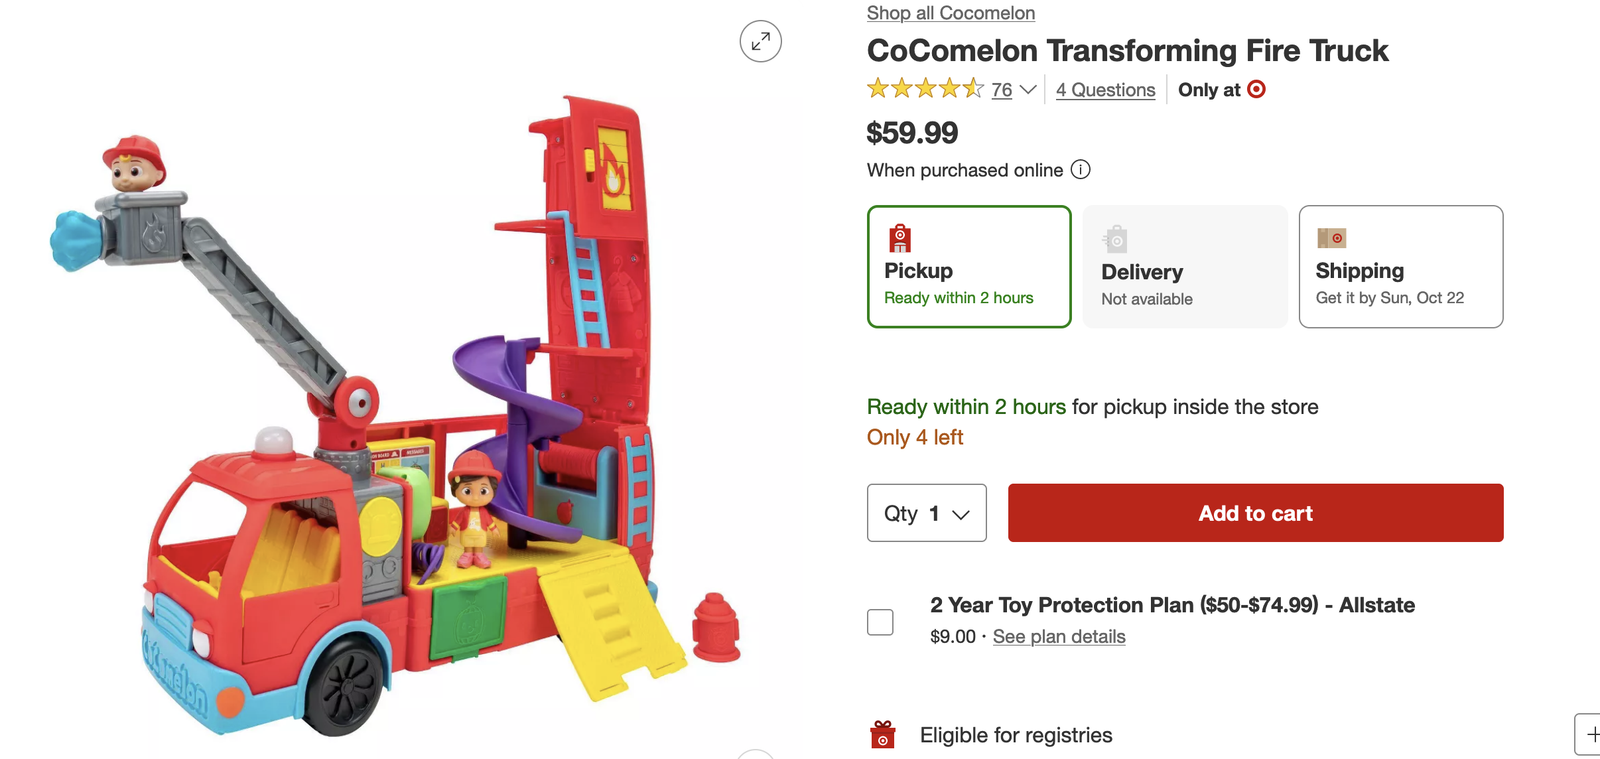This screenshot has height=759, width=1600.
Task: Click the red store Pickup icon
Action: coord(900,238)
